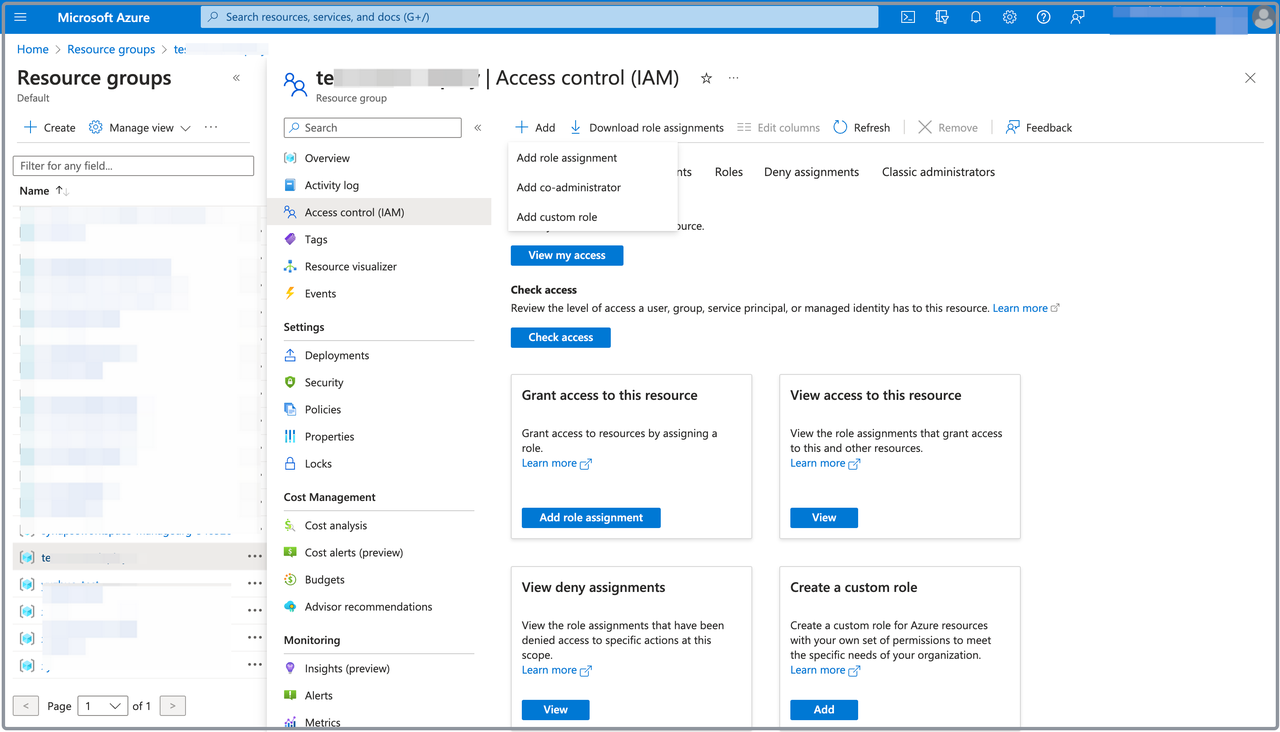Open Cloud Shell from the top bar
Viewport: 1280px width, 732px height.
pos(908,17)
